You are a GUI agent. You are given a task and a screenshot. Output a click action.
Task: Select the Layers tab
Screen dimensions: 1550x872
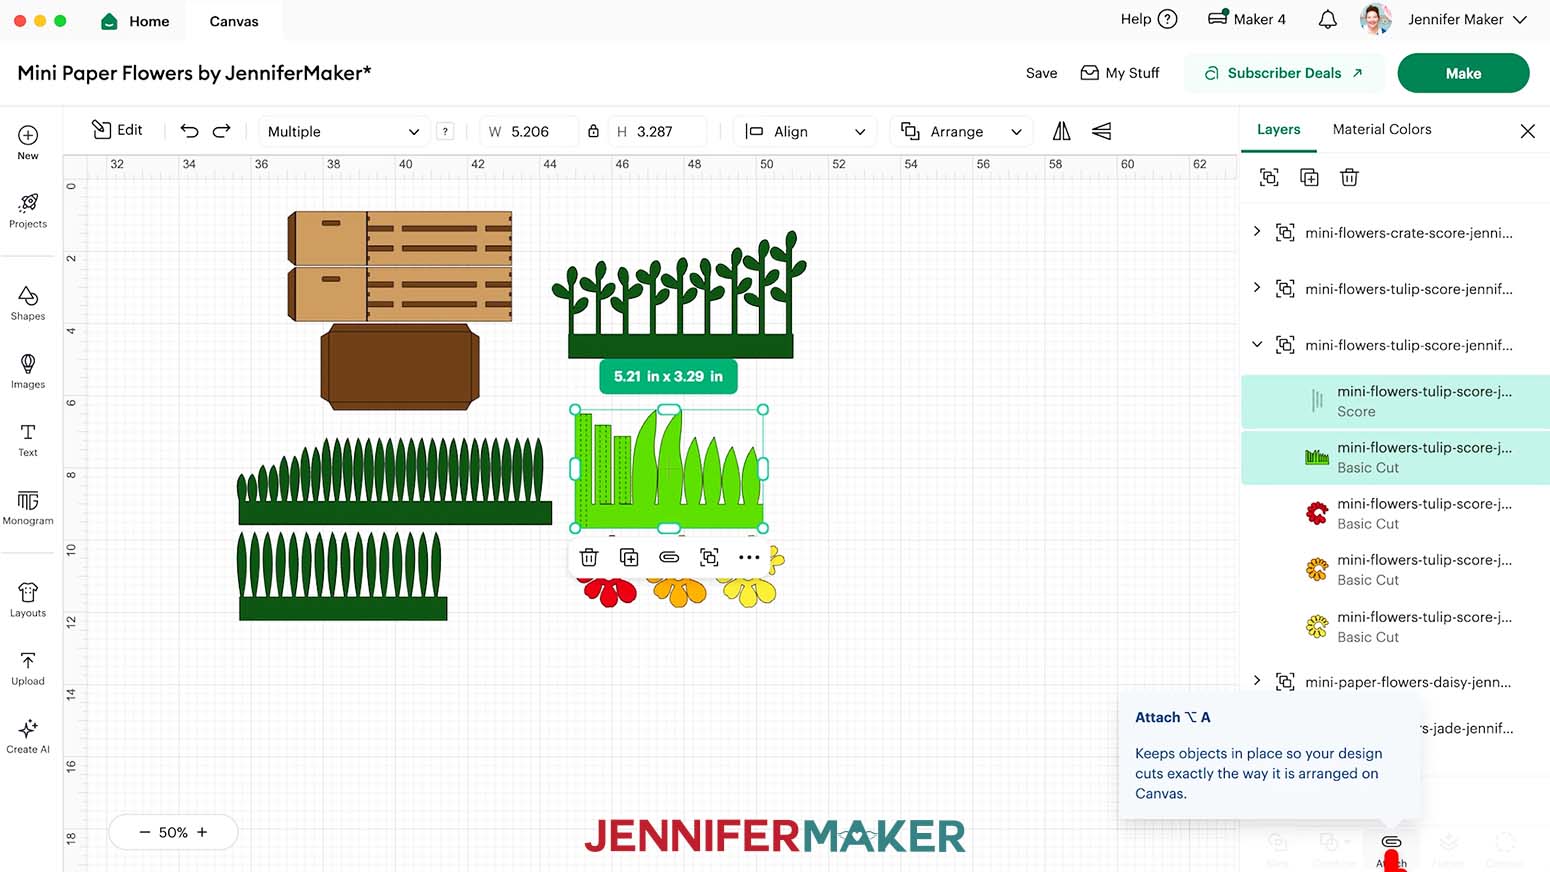point(1278,129)
